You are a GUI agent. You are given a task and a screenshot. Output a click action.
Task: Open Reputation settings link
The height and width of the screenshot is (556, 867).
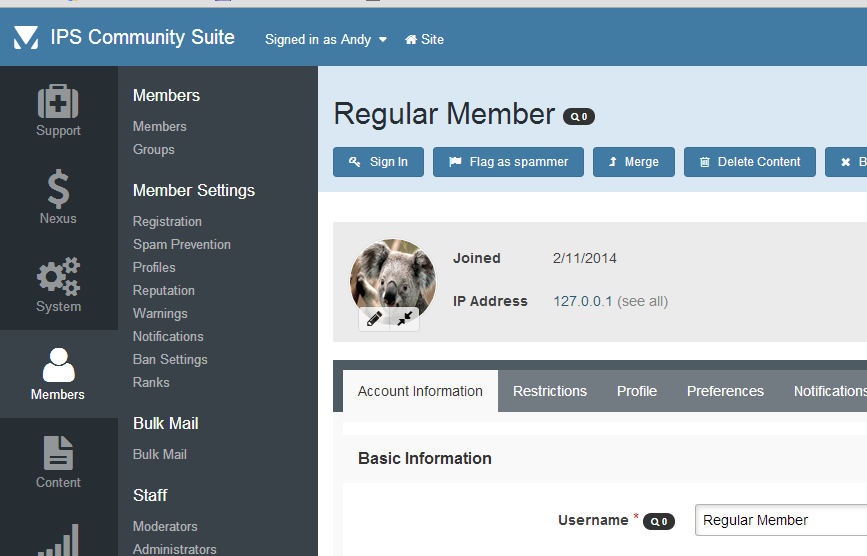click(164, 291)
